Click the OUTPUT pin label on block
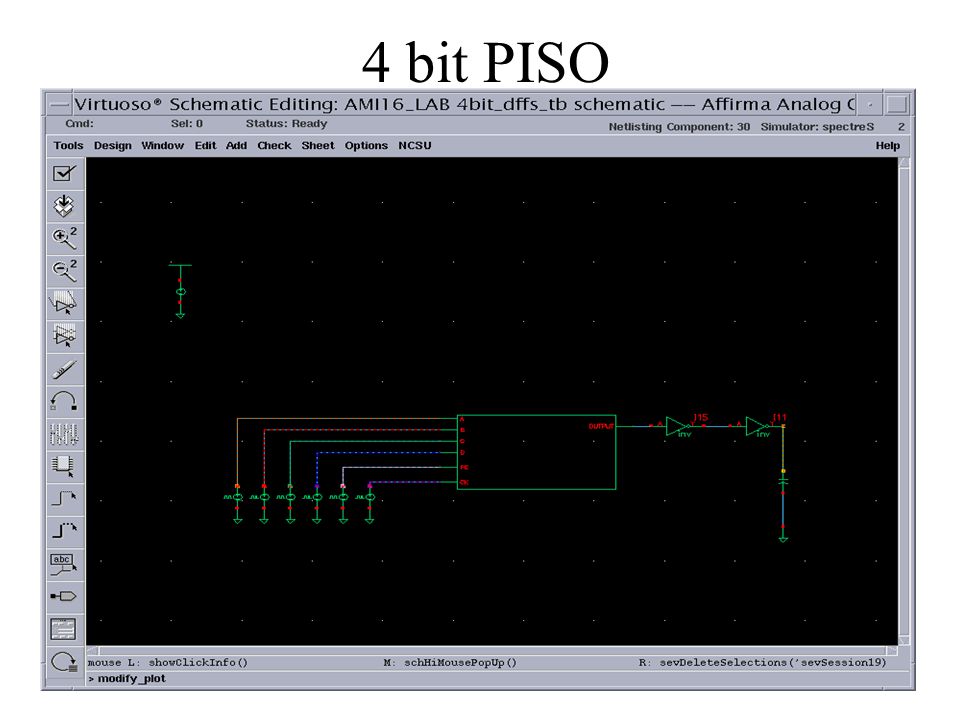Image resolution: width=960 pixels, height=720 pixels. coord(601,426)
